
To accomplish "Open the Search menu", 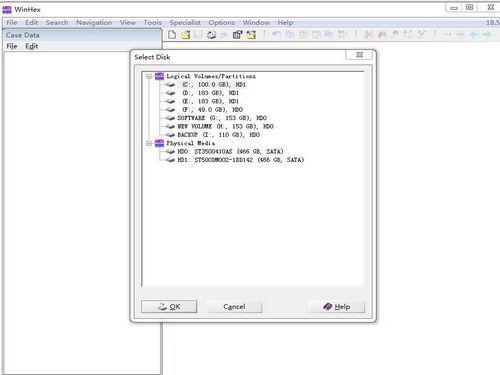I will [57, 22].
